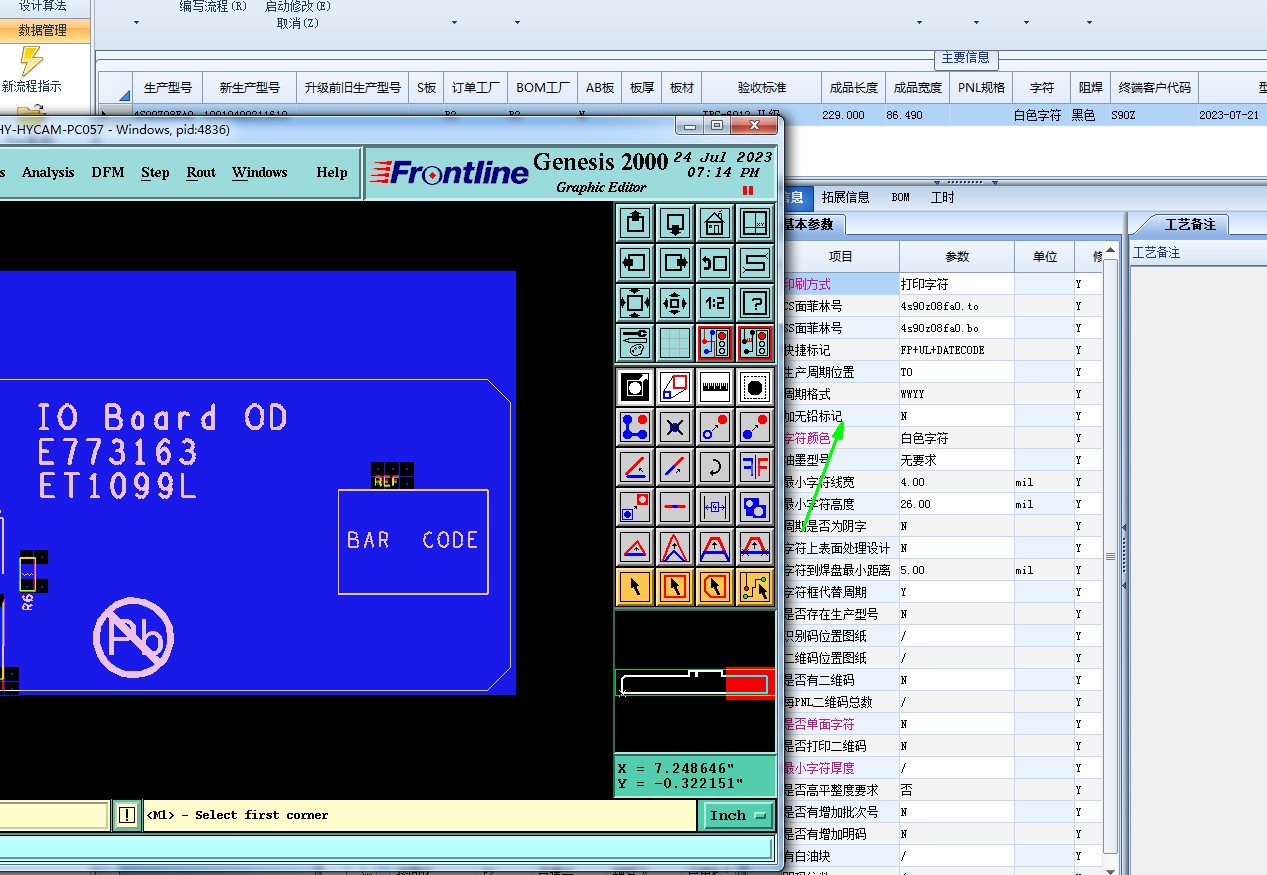Viewport: 1267px width, 875px height.
Task: Open the Inch units dropdown
Action: pyautogui.click(x=739, y=815)
